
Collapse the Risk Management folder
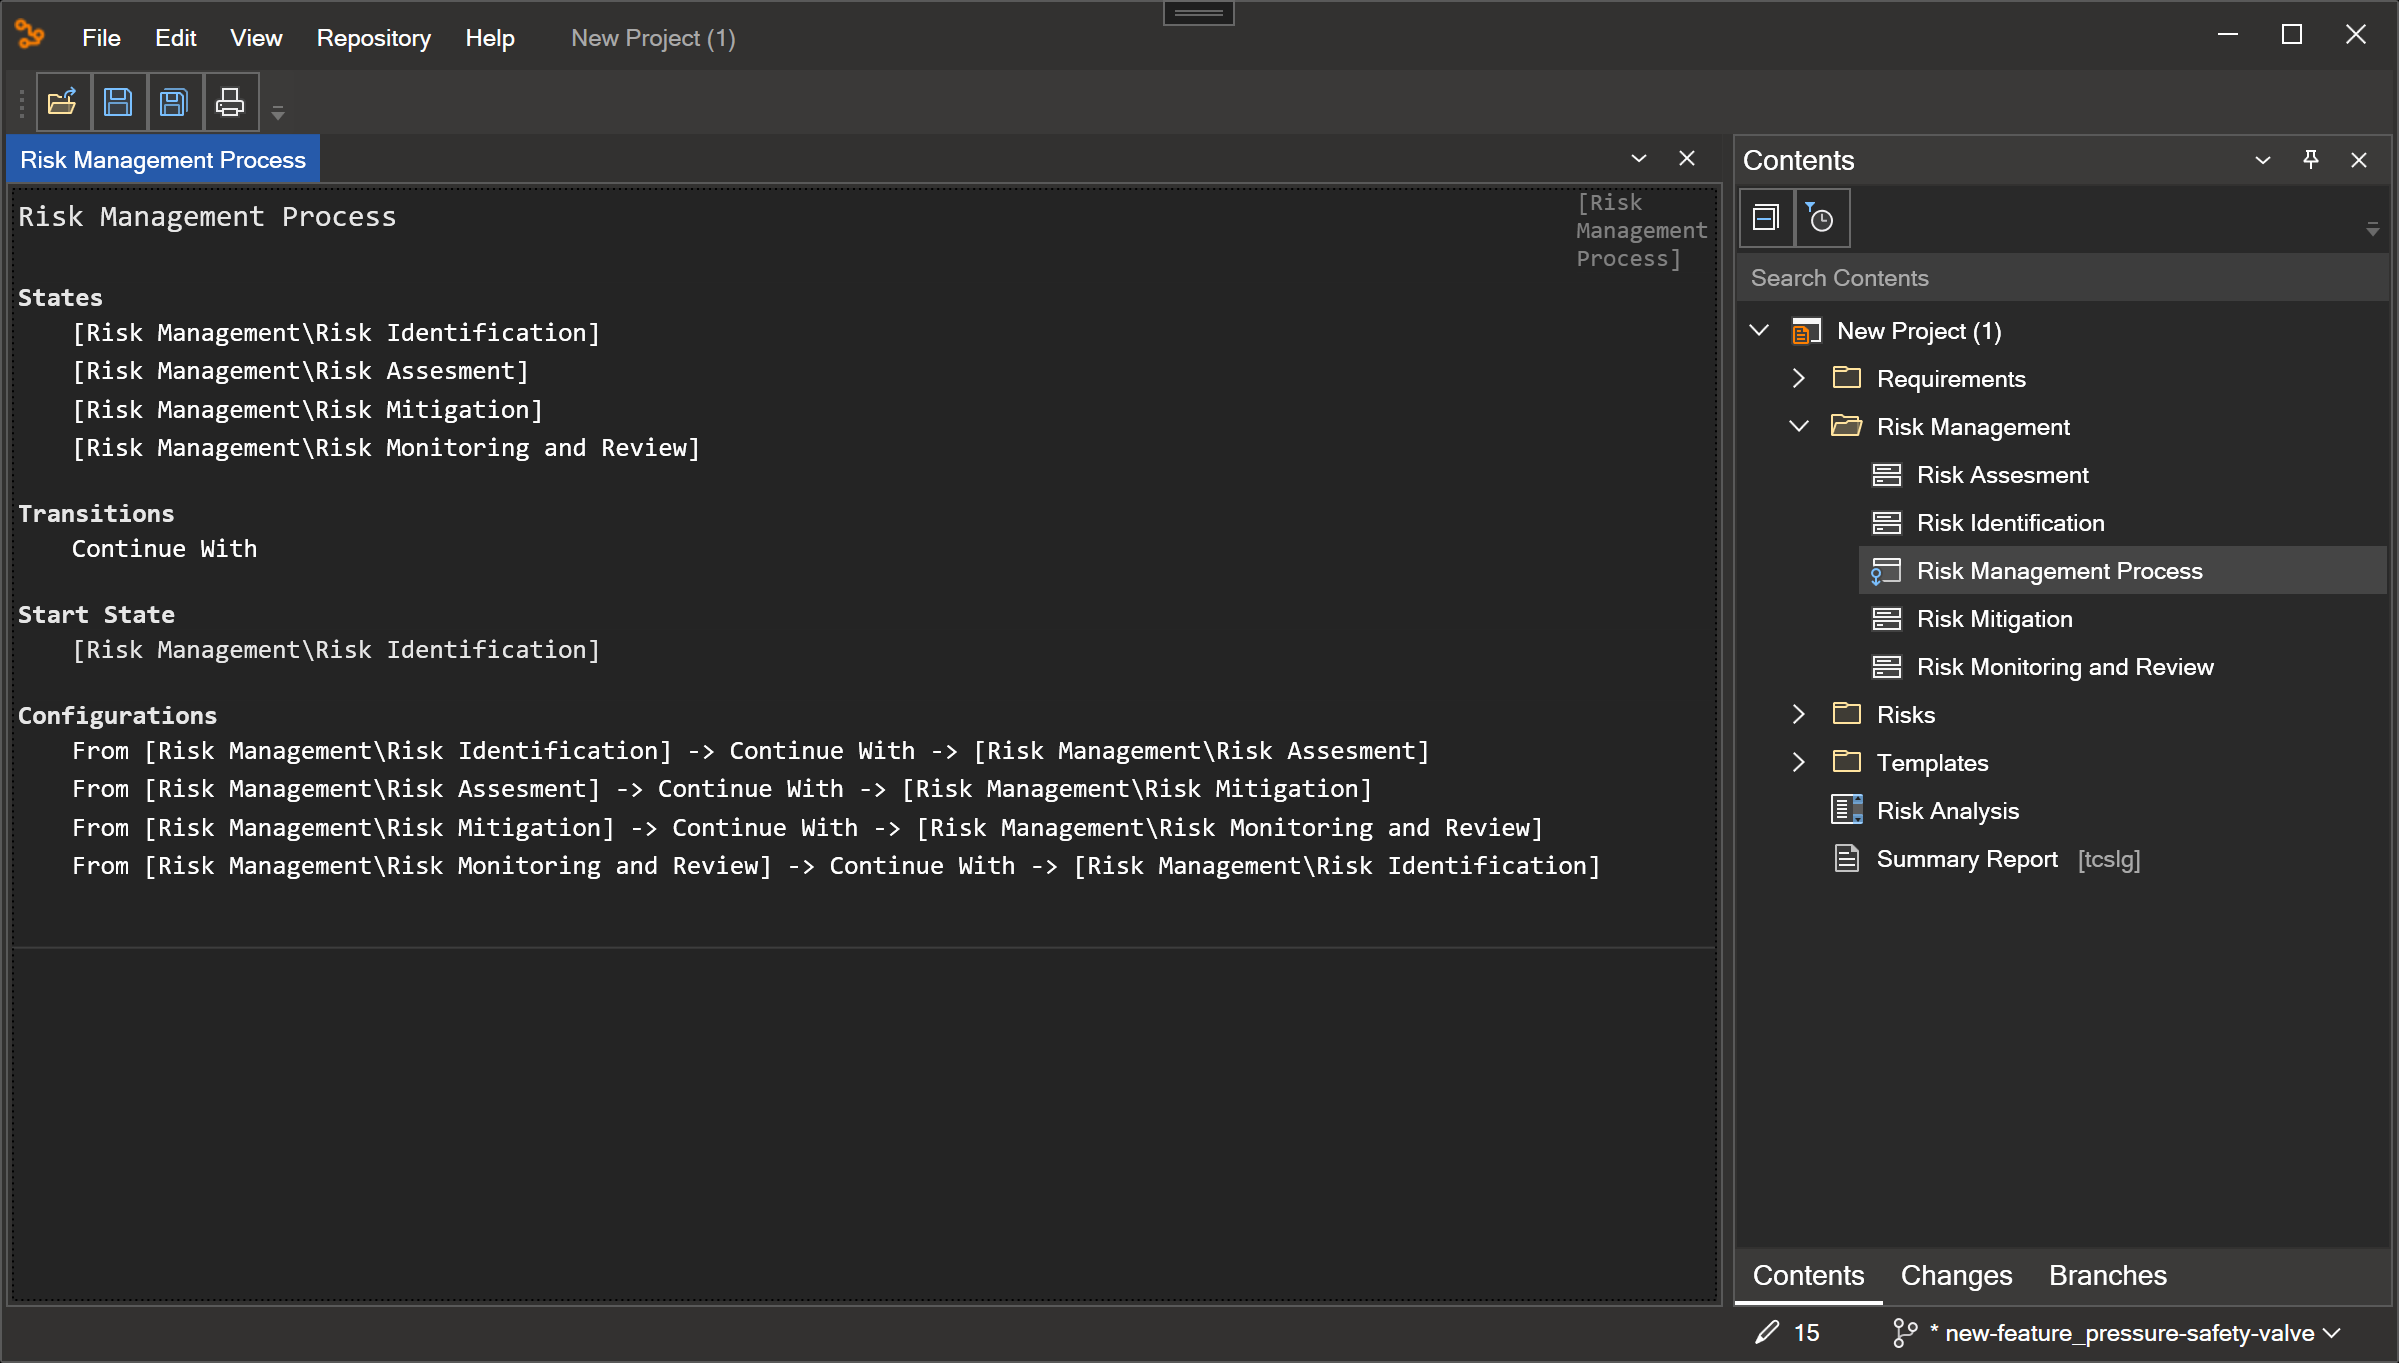pos(1799,427)
